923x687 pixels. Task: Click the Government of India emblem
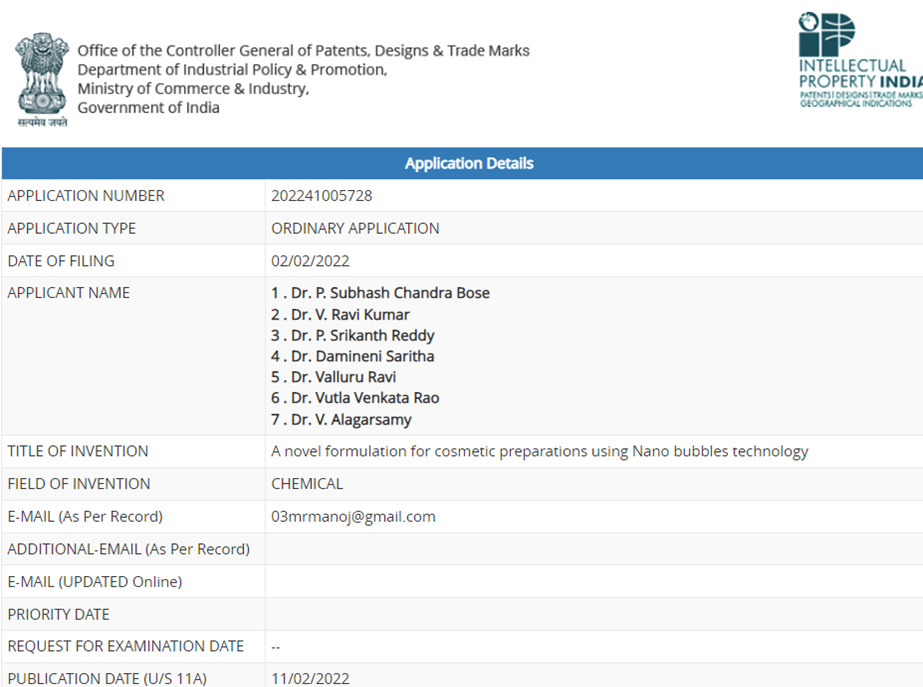click(x=42, y=78)
